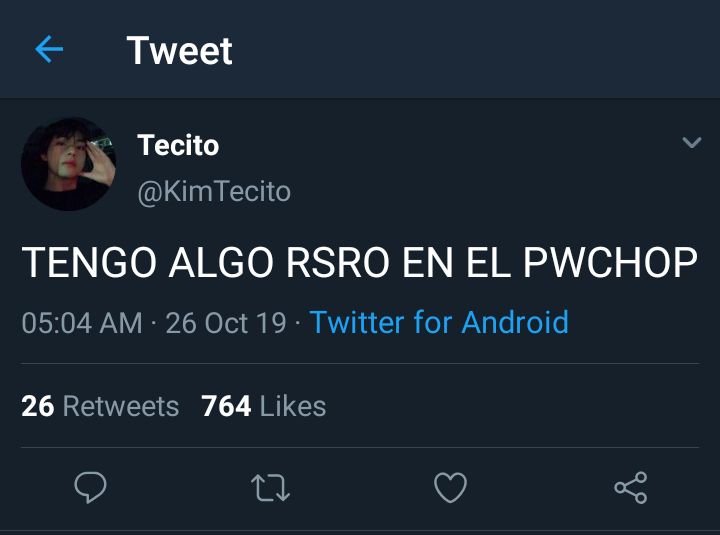Select the @KimTecito handle
This screenshot has height=535, width=720.
click(214, 191)
